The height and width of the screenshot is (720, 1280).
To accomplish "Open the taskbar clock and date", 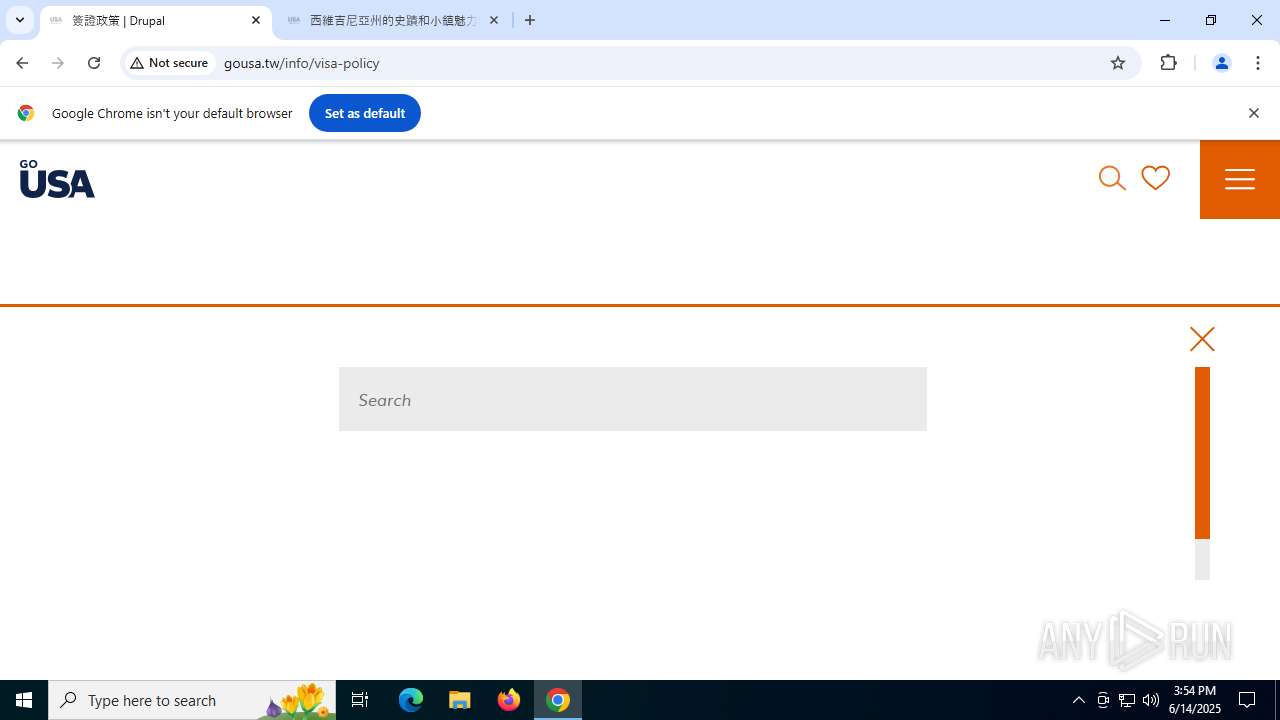I will pyautogui.click(x=1195, y=700).
